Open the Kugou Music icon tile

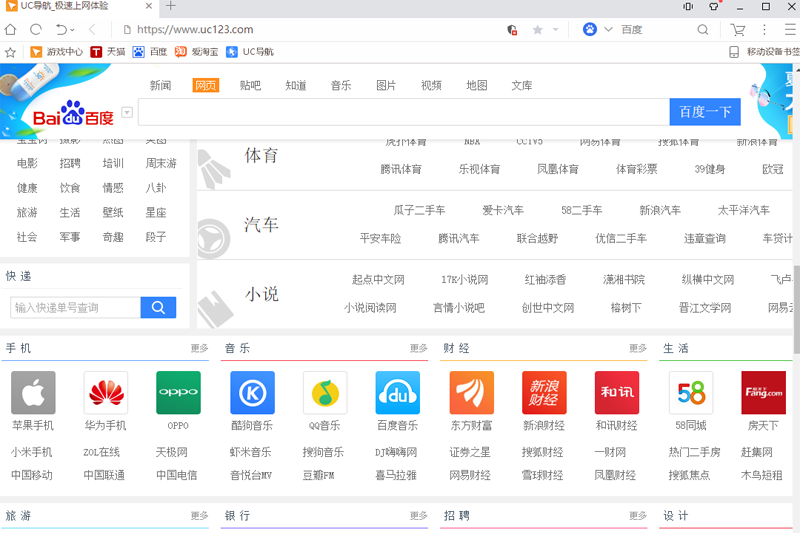coord(252,393)
